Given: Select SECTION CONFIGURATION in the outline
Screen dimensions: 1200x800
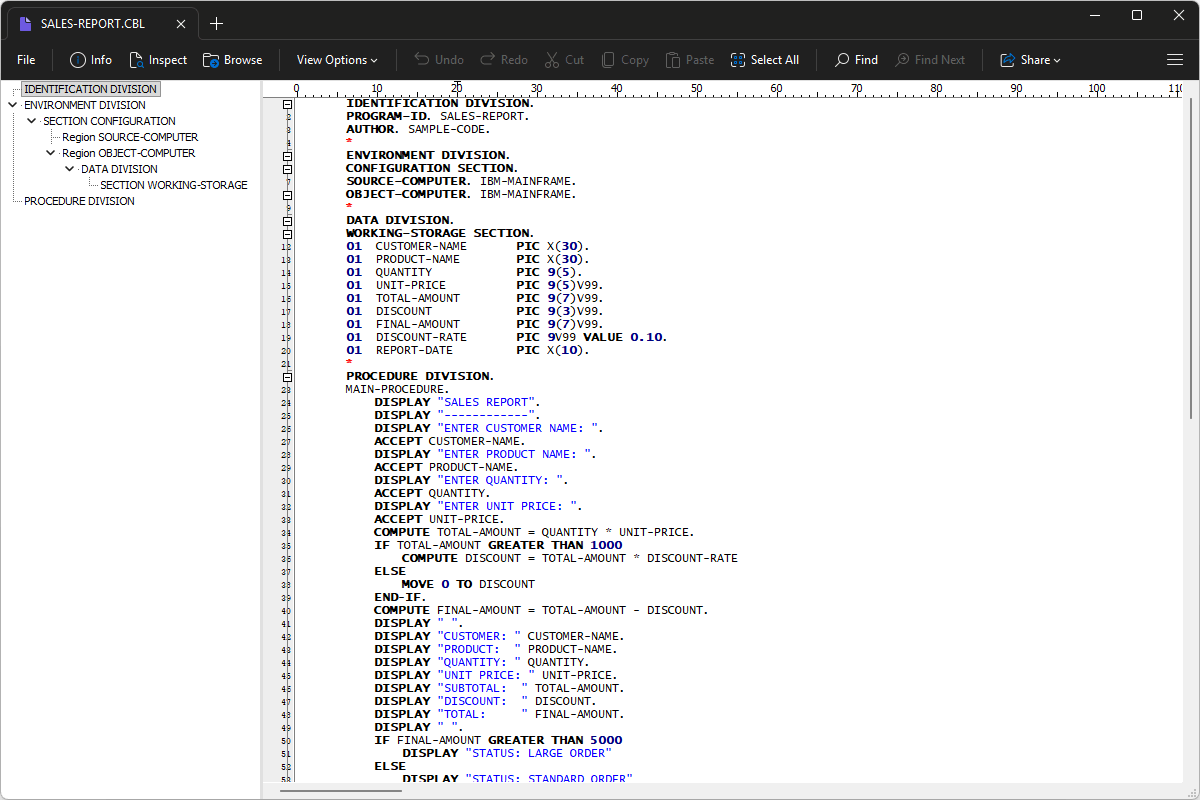Looking at the screenshot, I should click(109, 121).
